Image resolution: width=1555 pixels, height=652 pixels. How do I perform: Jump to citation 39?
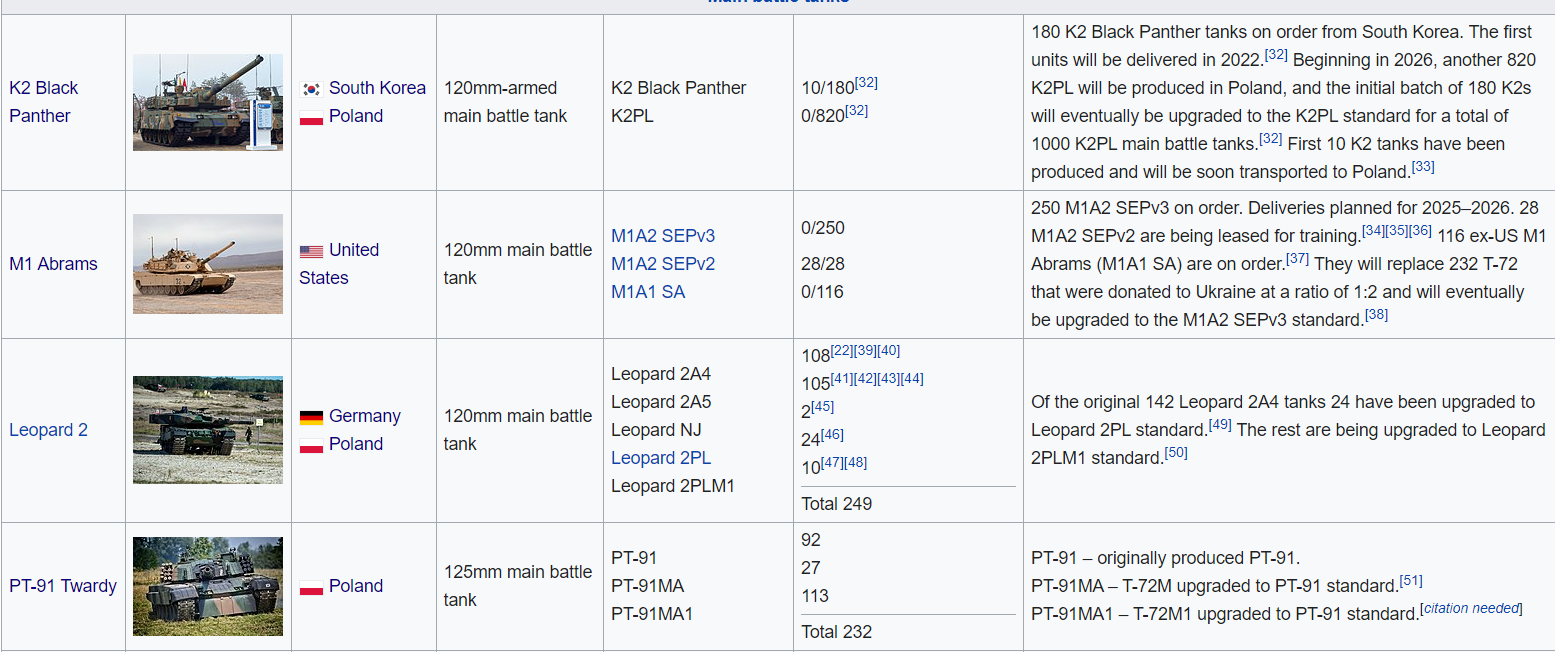point(865,351)
